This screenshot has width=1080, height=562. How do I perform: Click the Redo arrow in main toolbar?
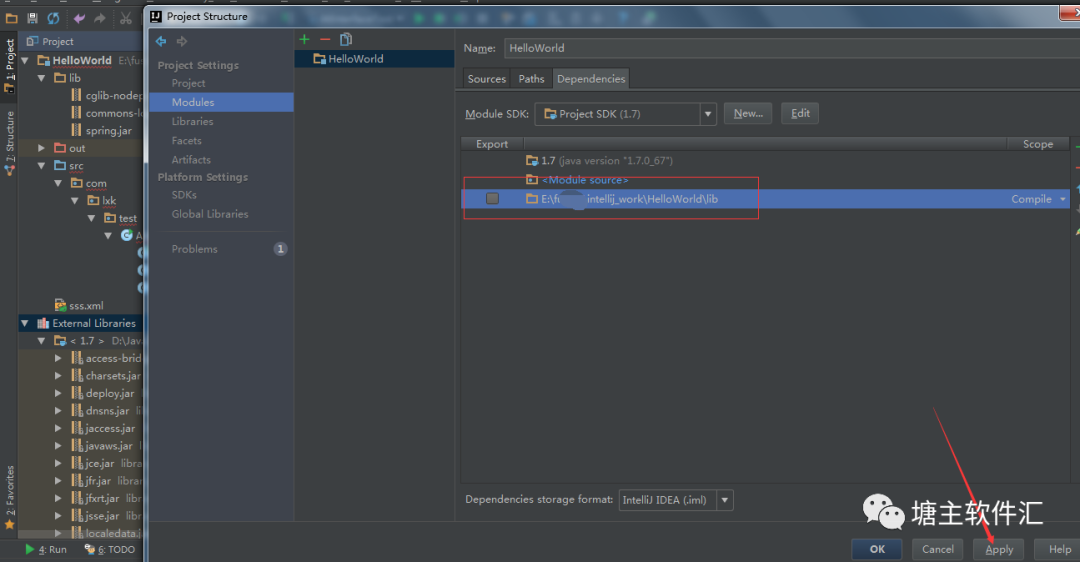(99, 19)
